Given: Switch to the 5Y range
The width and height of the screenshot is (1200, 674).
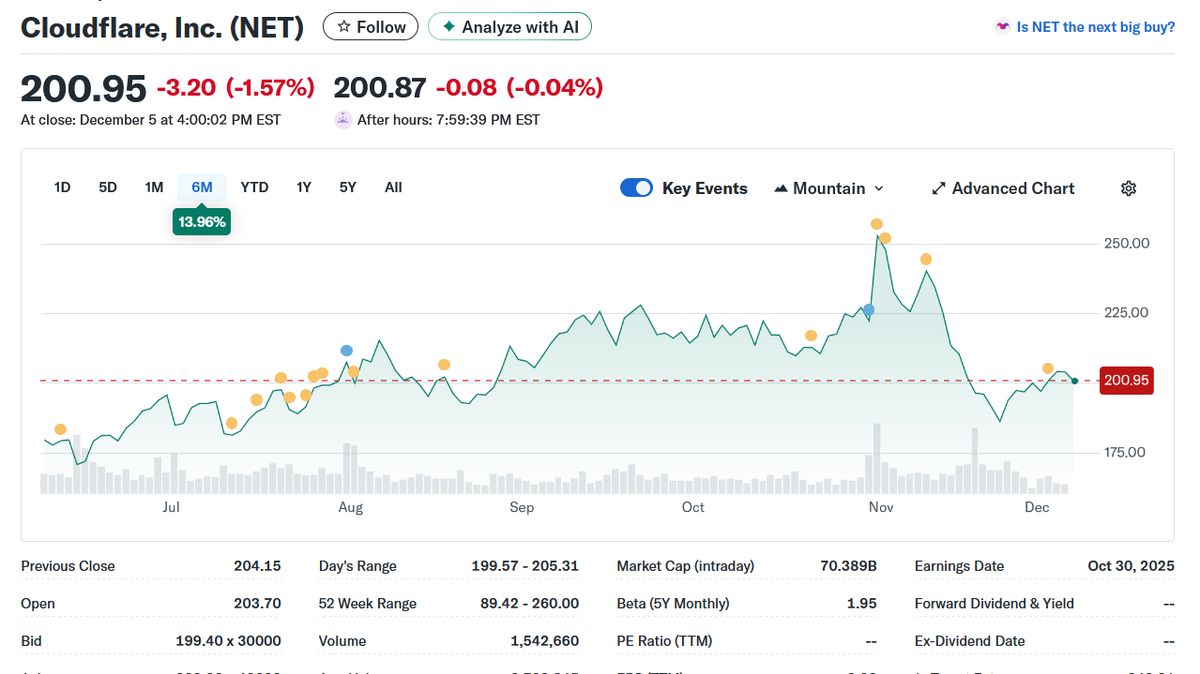Looking at the screenshot, I should click(x=347, y=187).
